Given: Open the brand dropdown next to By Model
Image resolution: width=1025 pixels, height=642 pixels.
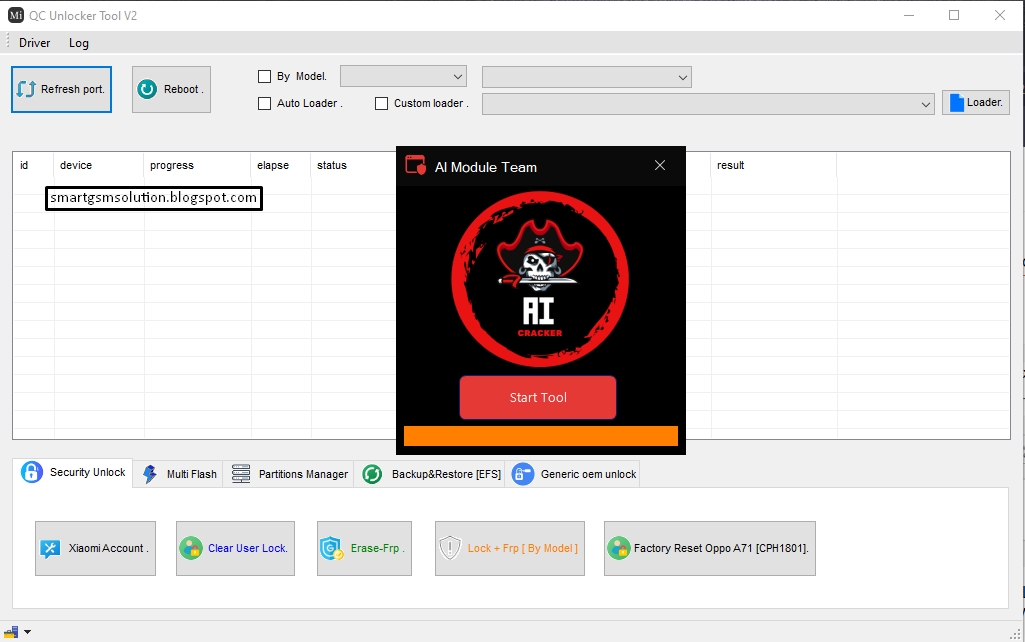Looking at the screenshot, I should coord(403,76).
